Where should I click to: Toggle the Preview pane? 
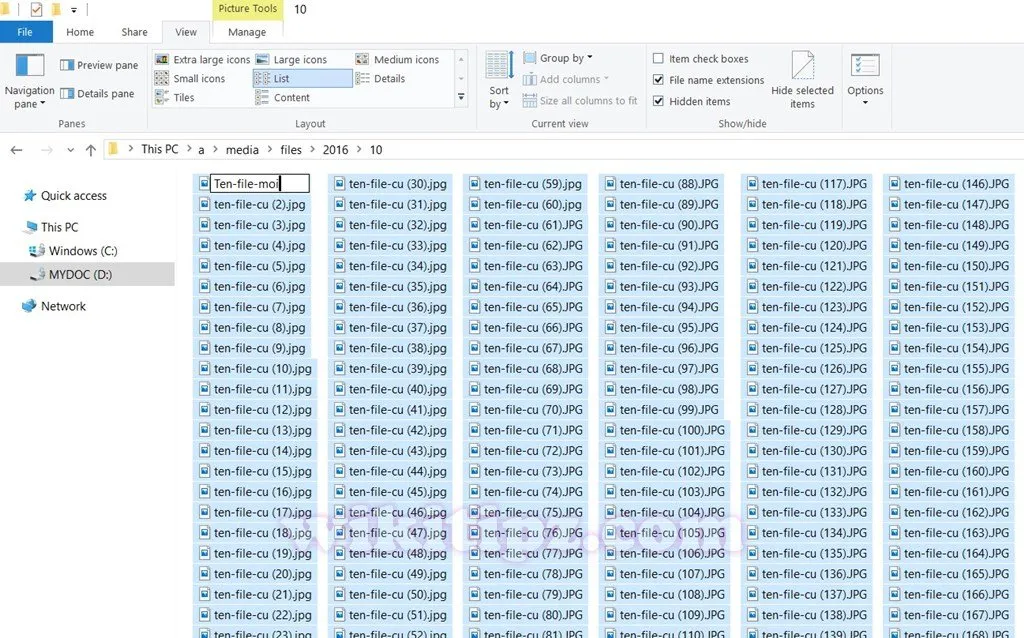(99, 65)
